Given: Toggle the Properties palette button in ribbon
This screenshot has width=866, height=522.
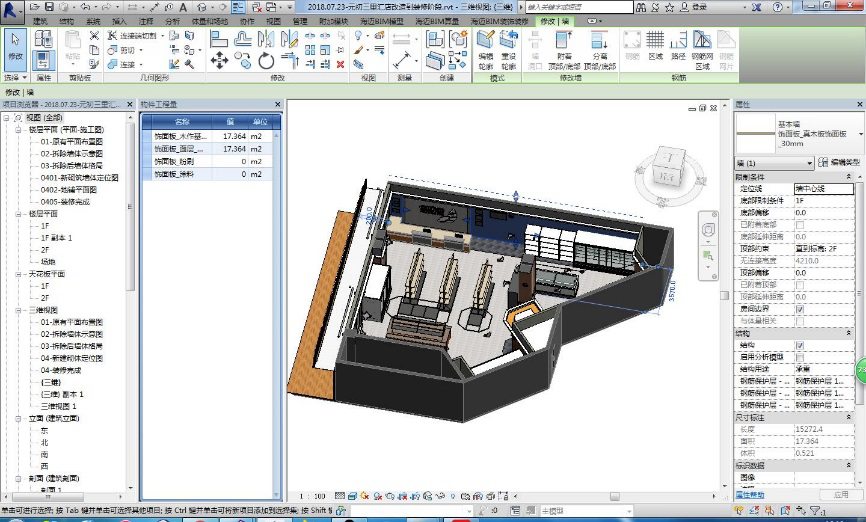Looking at the screenshot, I should (44, 59).
